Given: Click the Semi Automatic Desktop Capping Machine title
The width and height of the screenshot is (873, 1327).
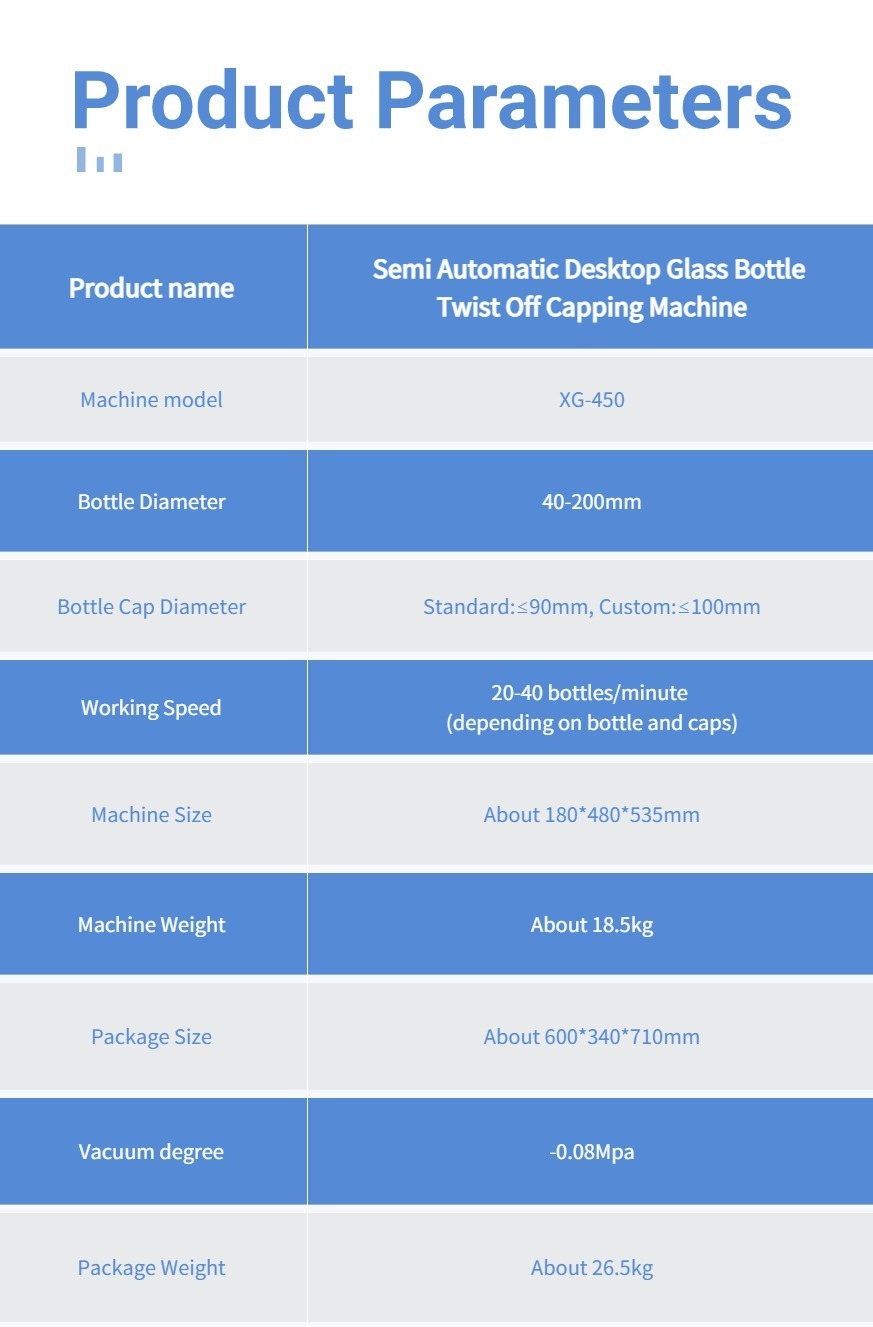Looking at the screenshot, I should tap(590, 288).
